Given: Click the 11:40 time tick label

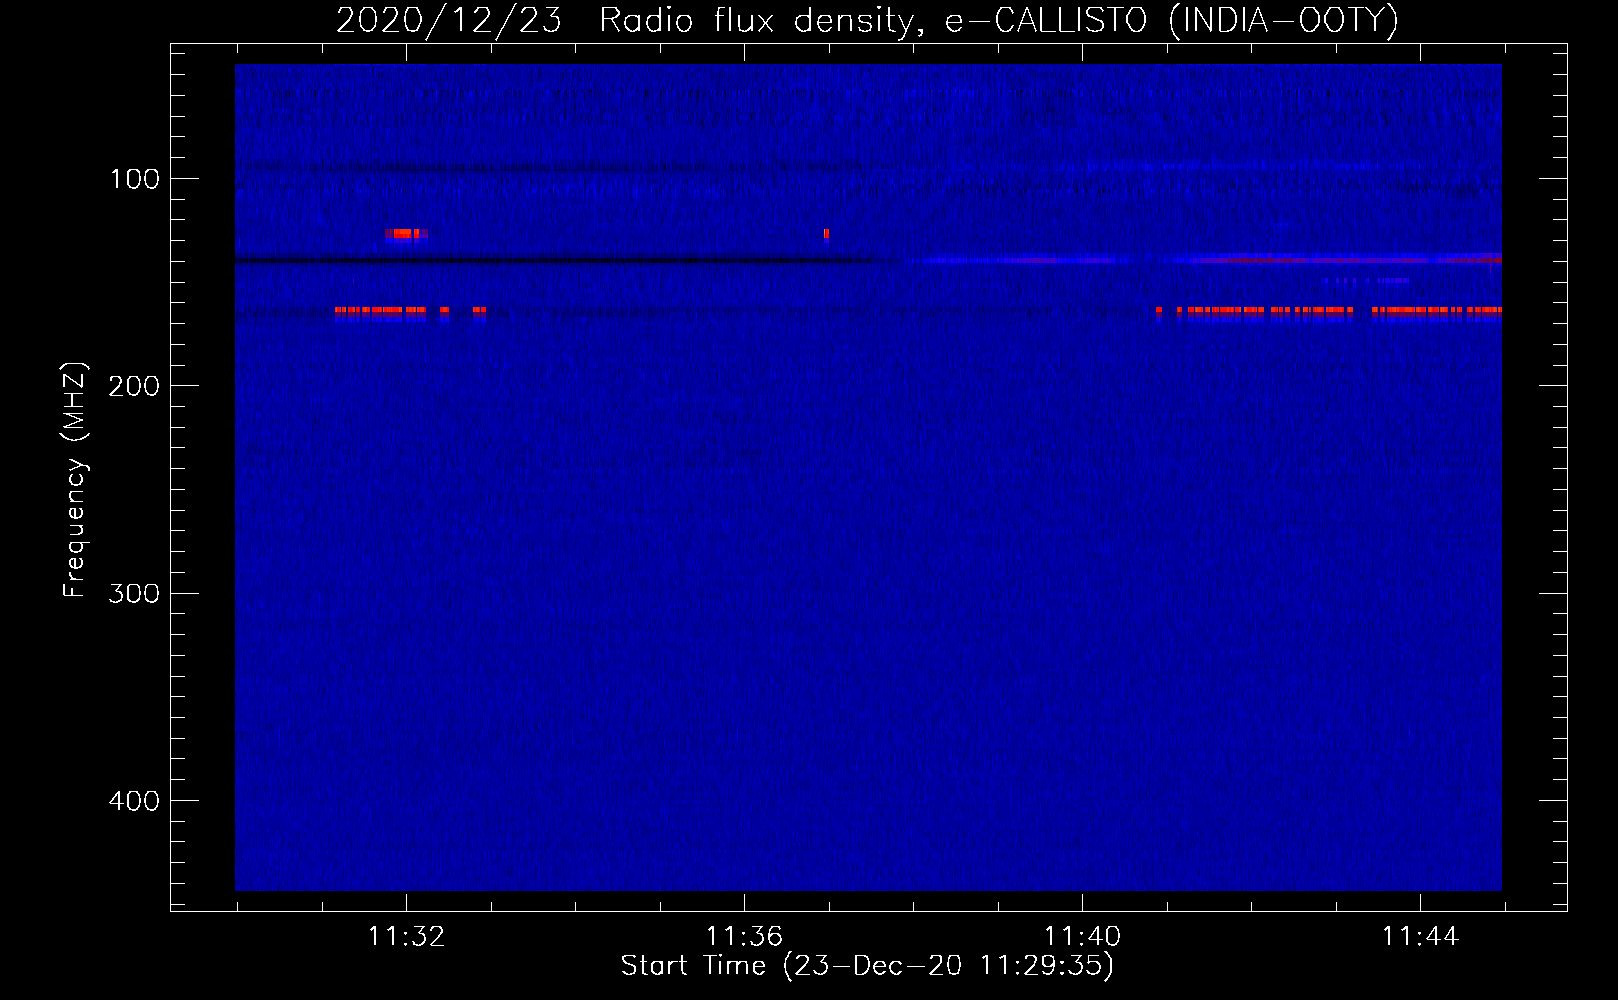Looking at the screenshot, I should (1082, 937).
